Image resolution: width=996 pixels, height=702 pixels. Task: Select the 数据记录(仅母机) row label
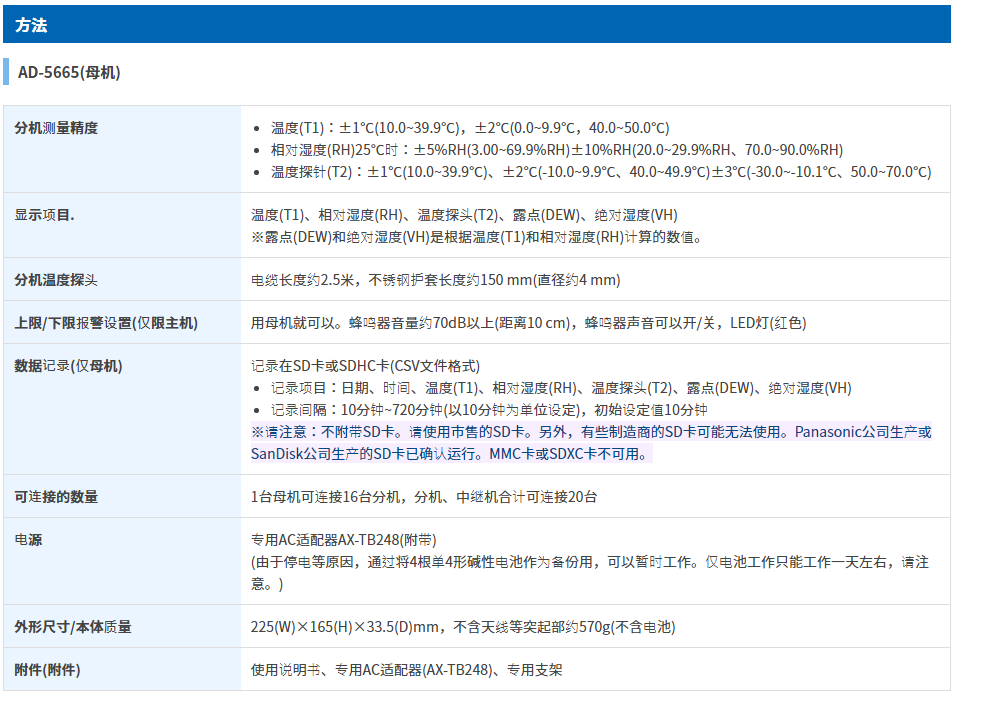coord(68,366)
